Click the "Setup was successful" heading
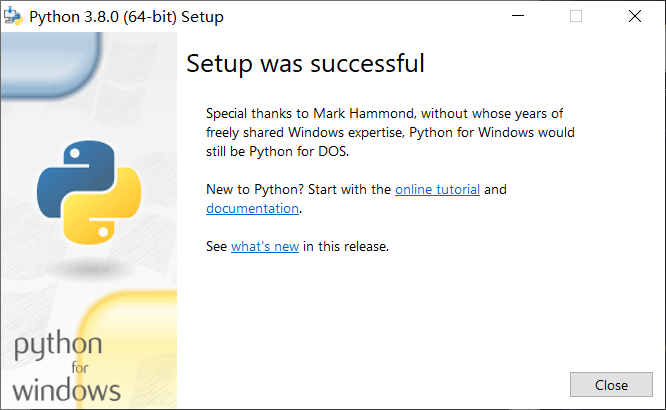666x410 pixels. [x=305, y=64]
